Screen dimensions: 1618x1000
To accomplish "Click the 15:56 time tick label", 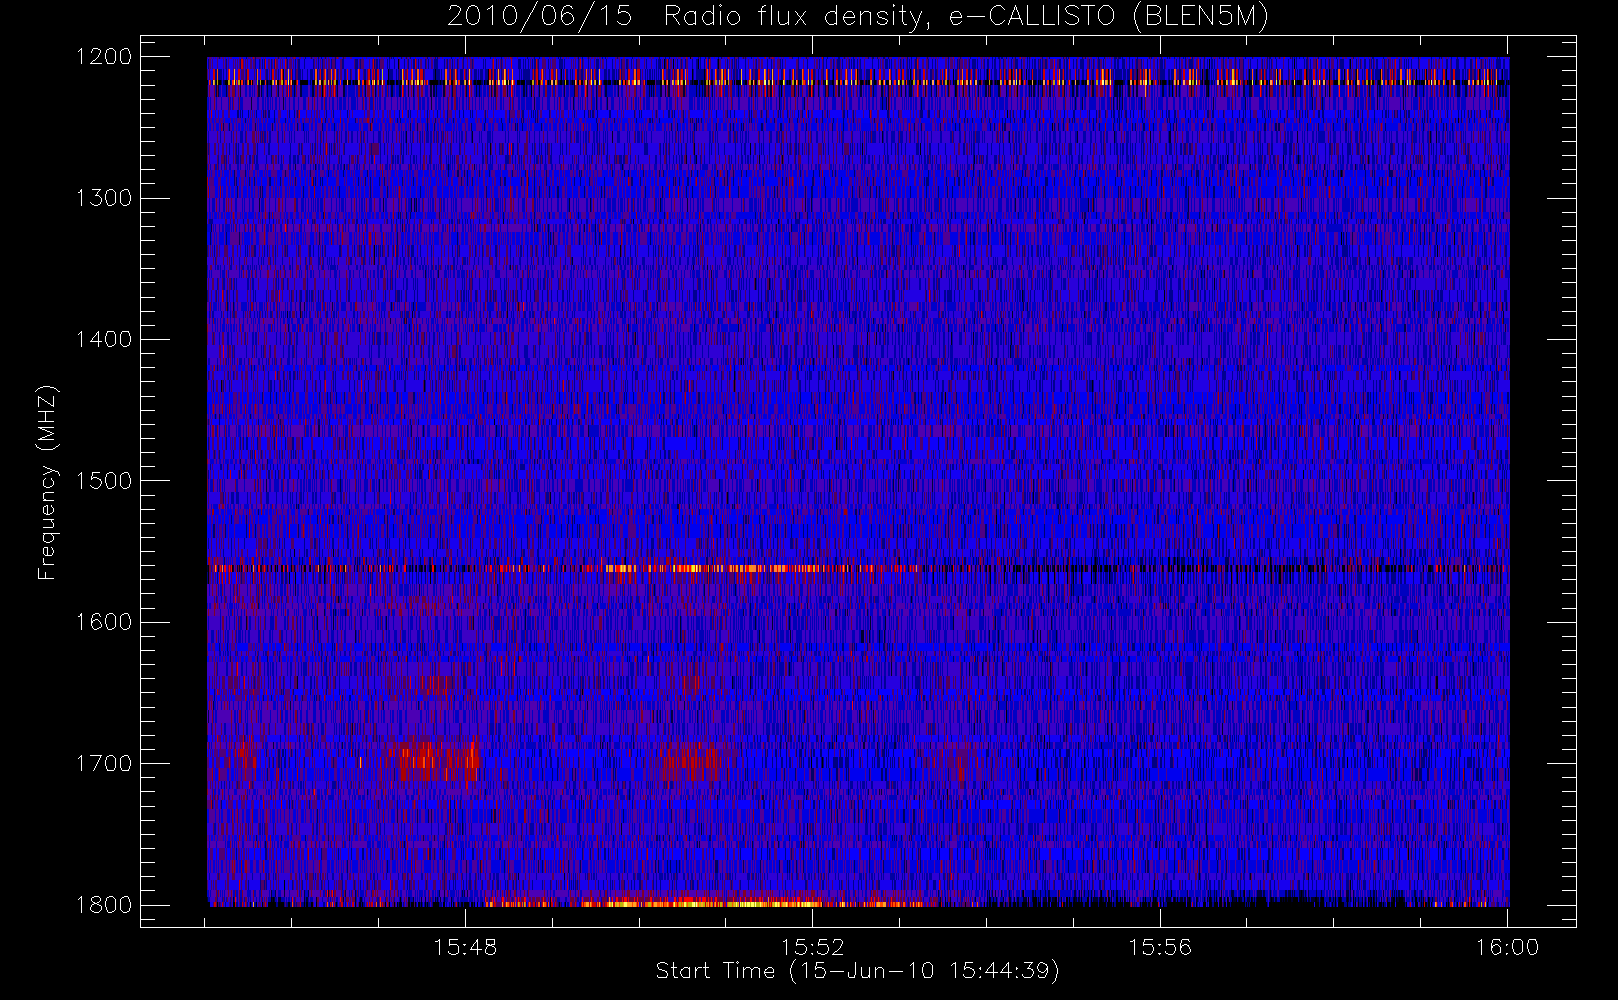I will tap(1160, 947).
